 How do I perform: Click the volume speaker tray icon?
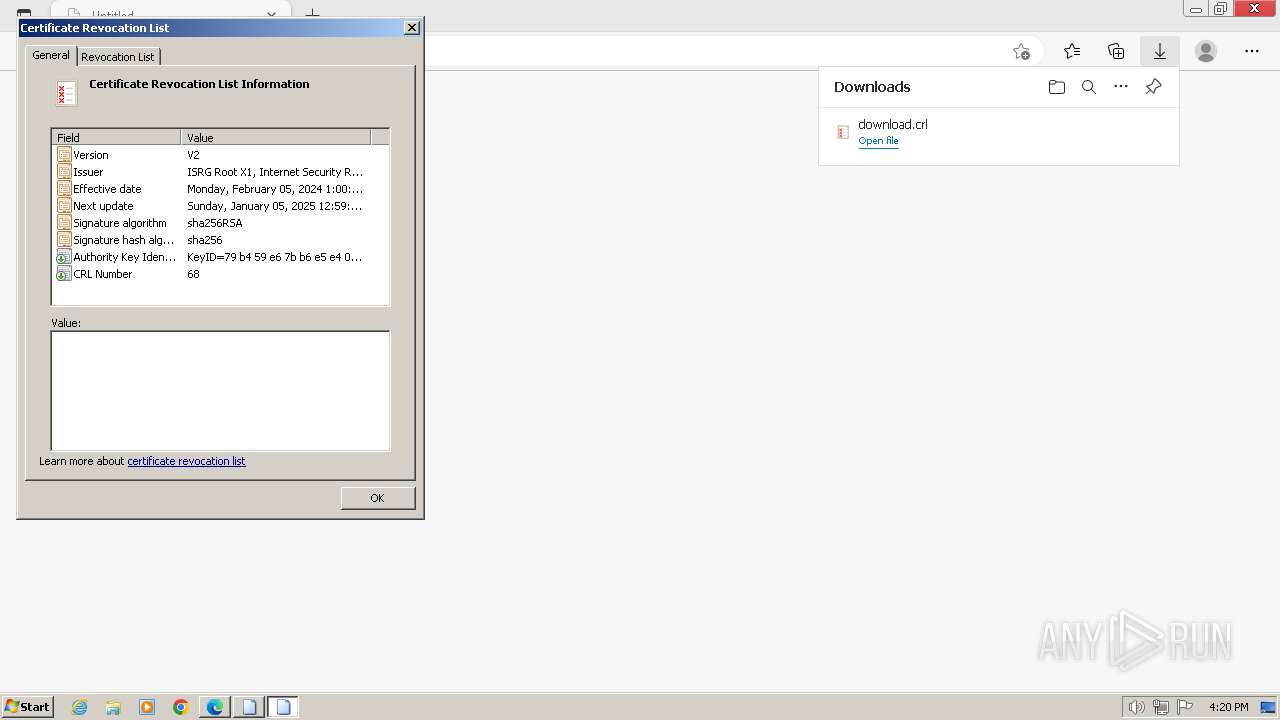(x=1136, y=707)
